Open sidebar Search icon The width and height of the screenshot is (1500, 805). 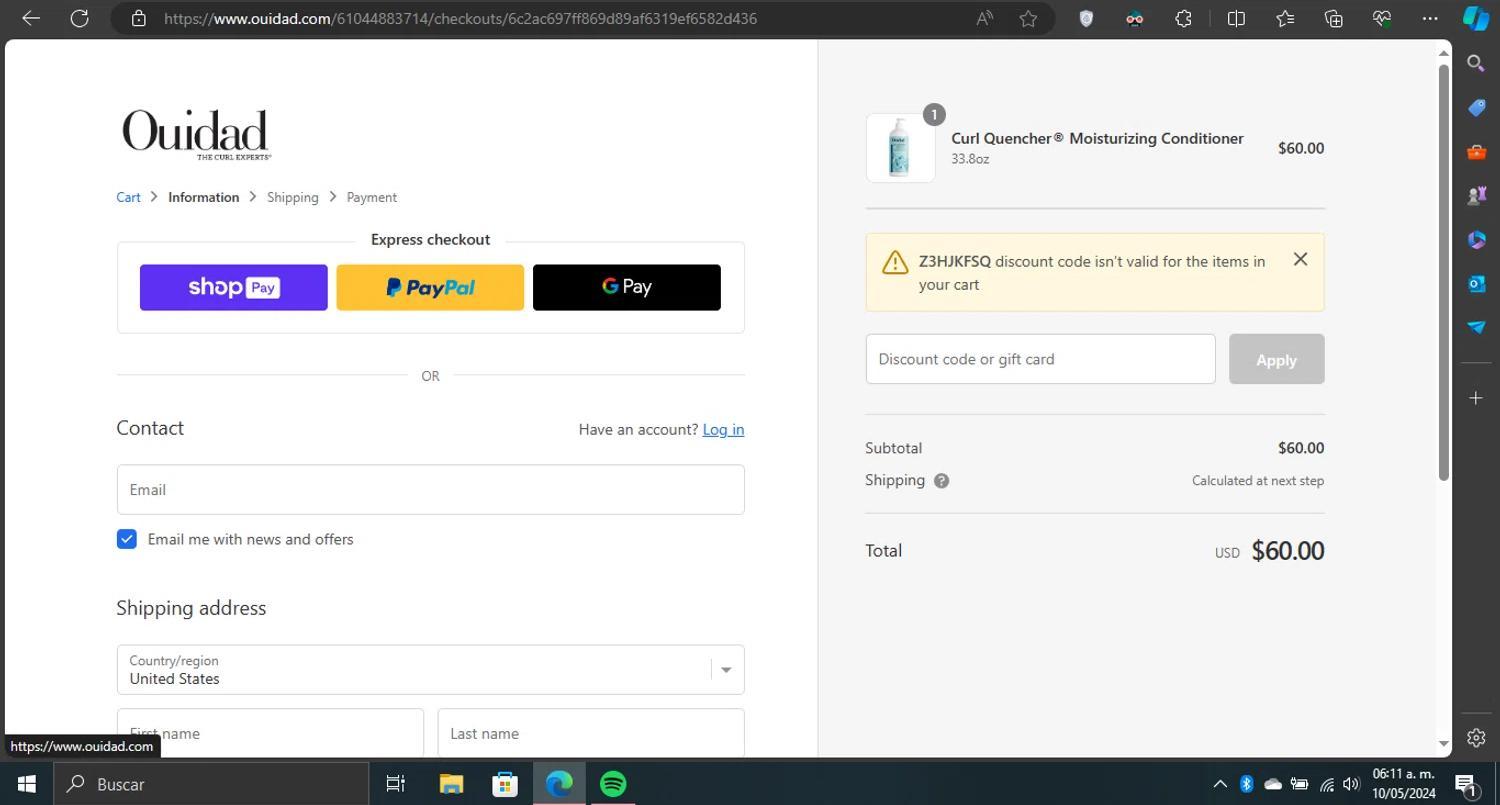point(1476,63)
